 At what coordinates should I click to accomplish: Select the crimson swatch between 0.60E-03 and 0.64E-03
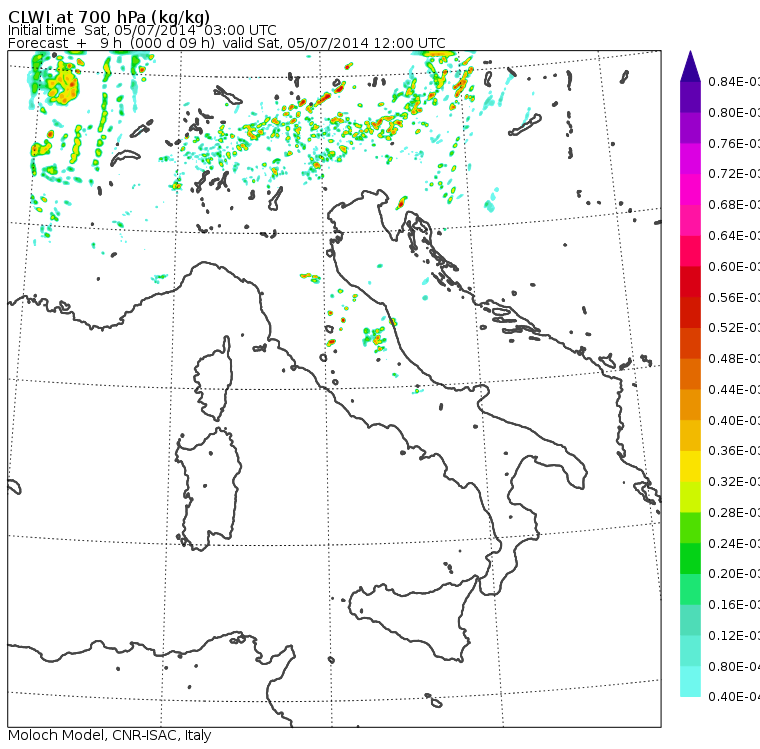click(690, 251)
